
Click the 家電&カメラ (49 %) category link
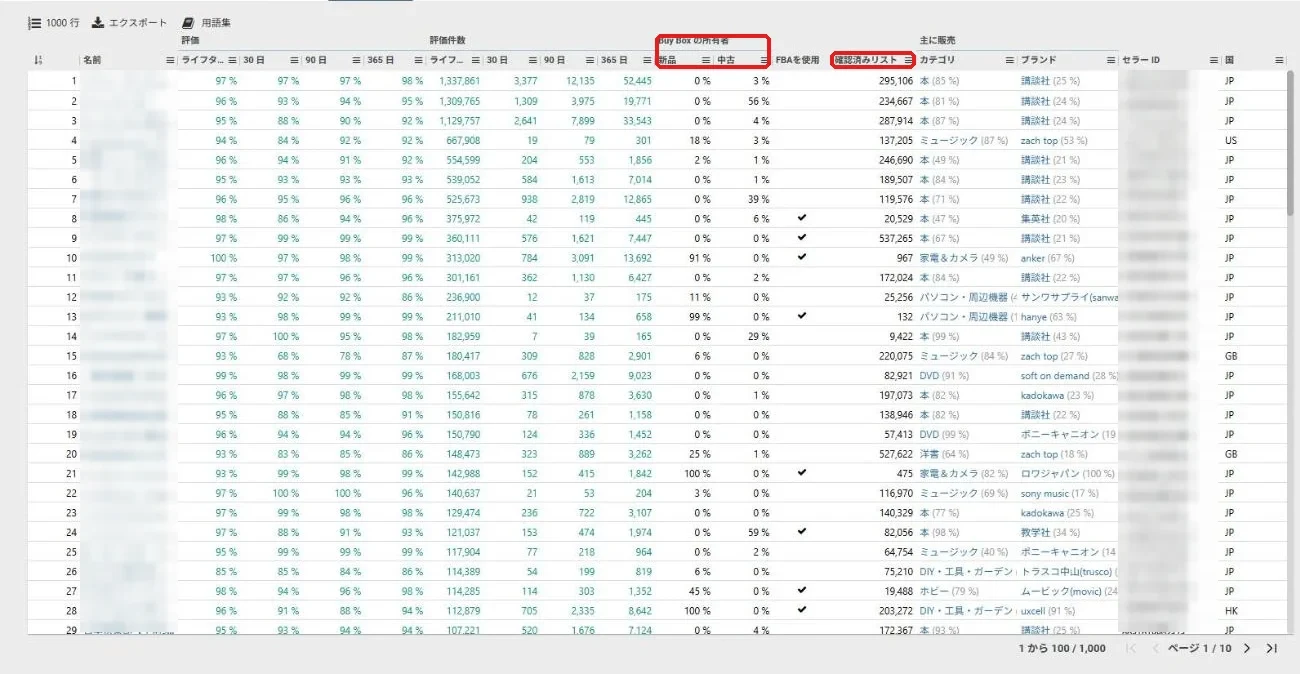pos(964,258)
